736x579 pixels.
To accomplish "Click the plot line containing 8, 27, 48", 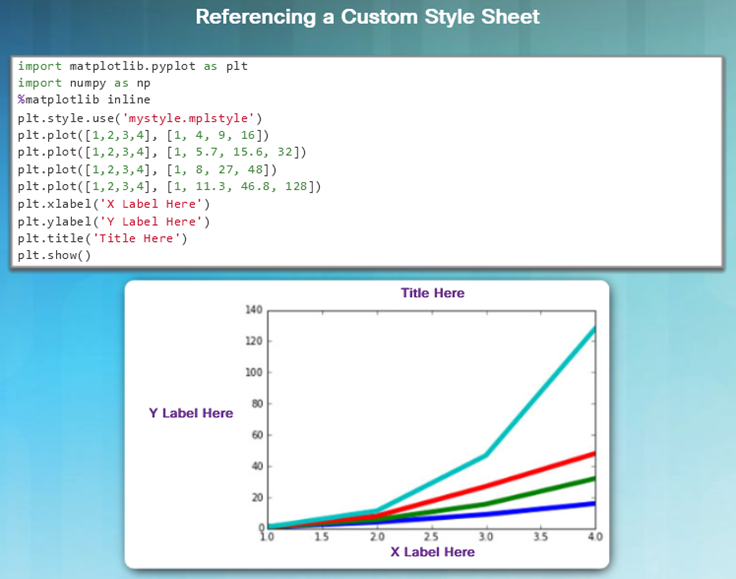I will (x=147, y=169).
